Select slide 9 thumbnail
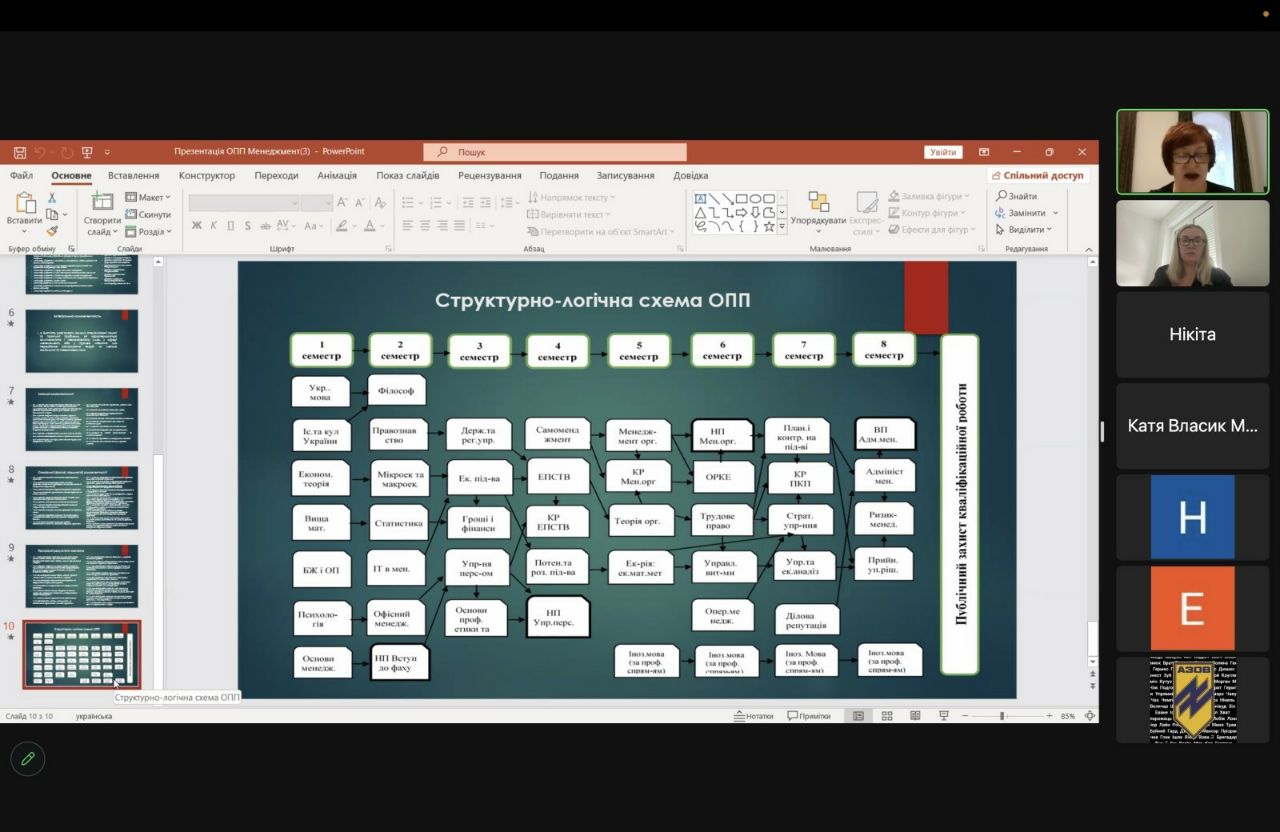 [82, 576]
